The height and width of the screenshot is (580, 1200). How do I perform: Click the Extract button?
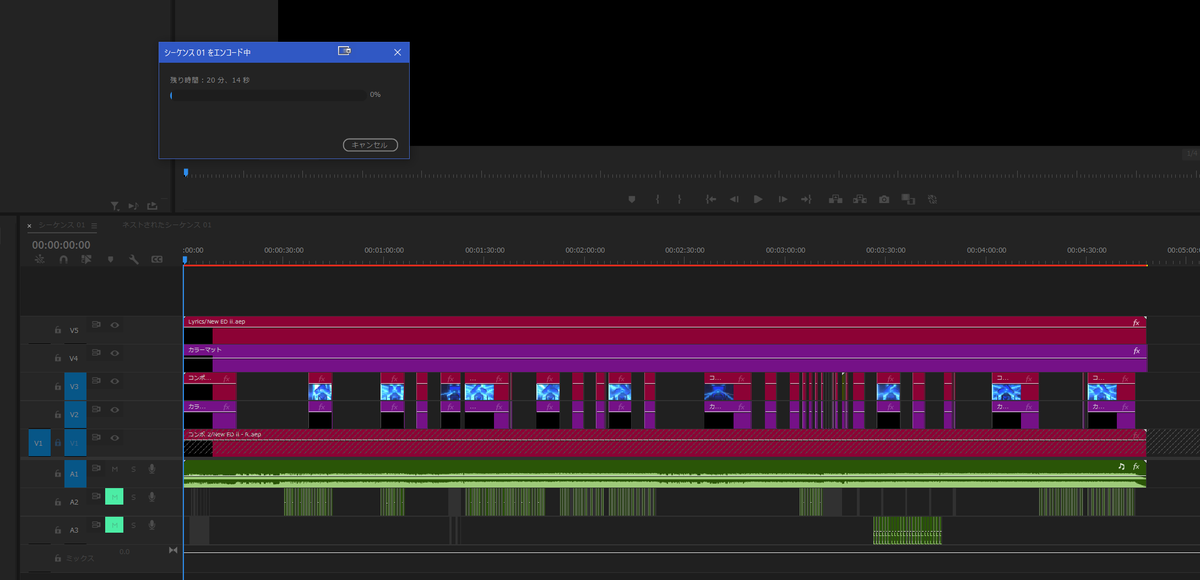pyautogui.click(x=859, y=199)
